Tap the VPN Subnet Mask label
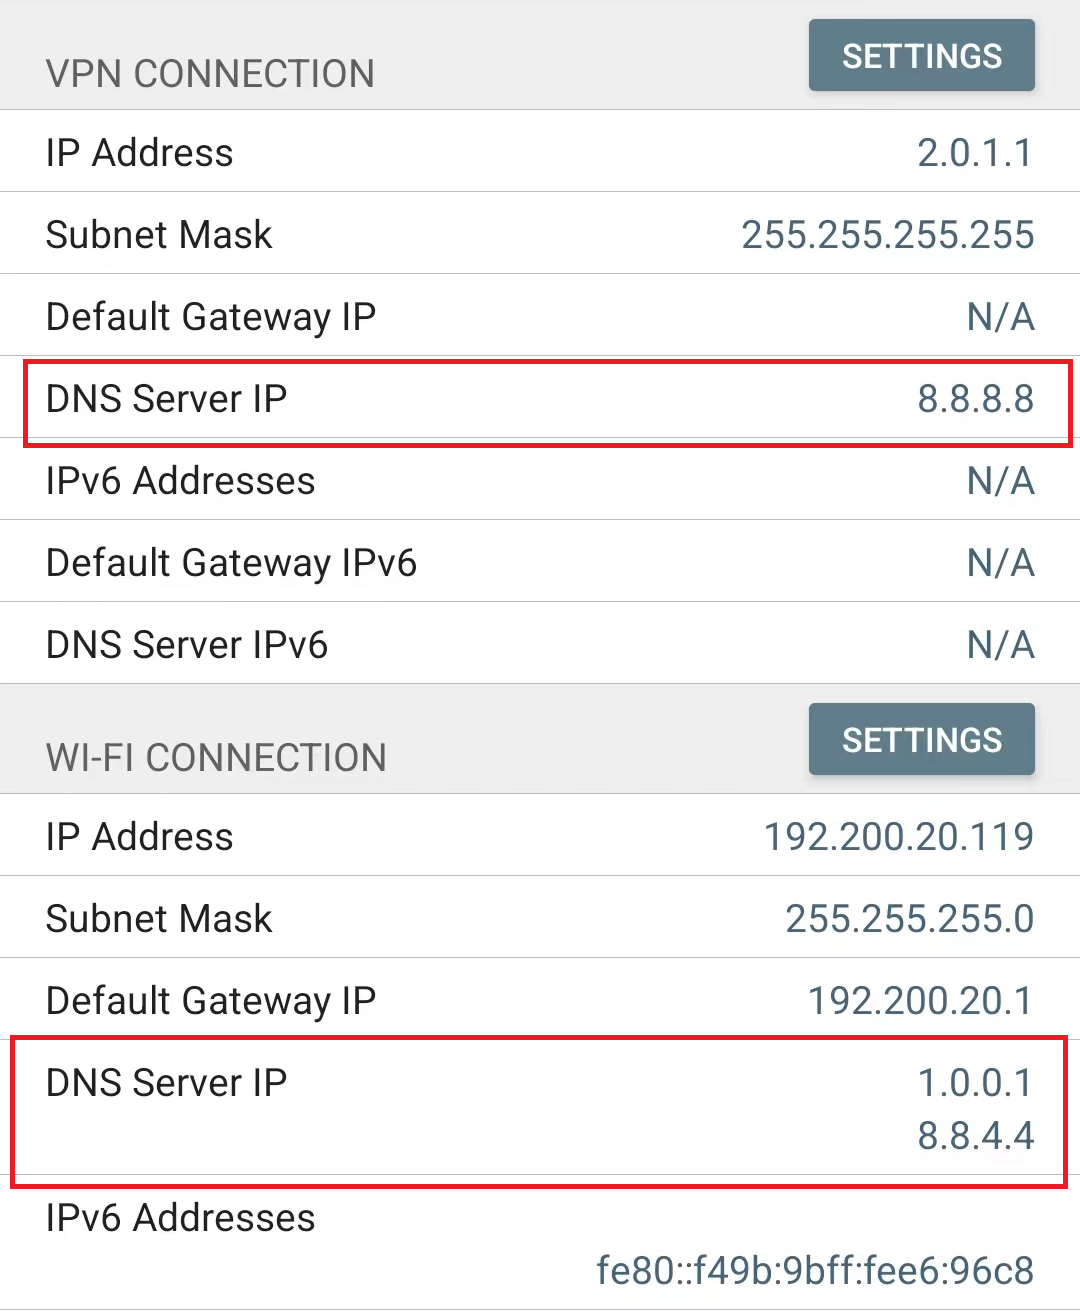This screenshot has width=1080, height=1312. [159, 235]
